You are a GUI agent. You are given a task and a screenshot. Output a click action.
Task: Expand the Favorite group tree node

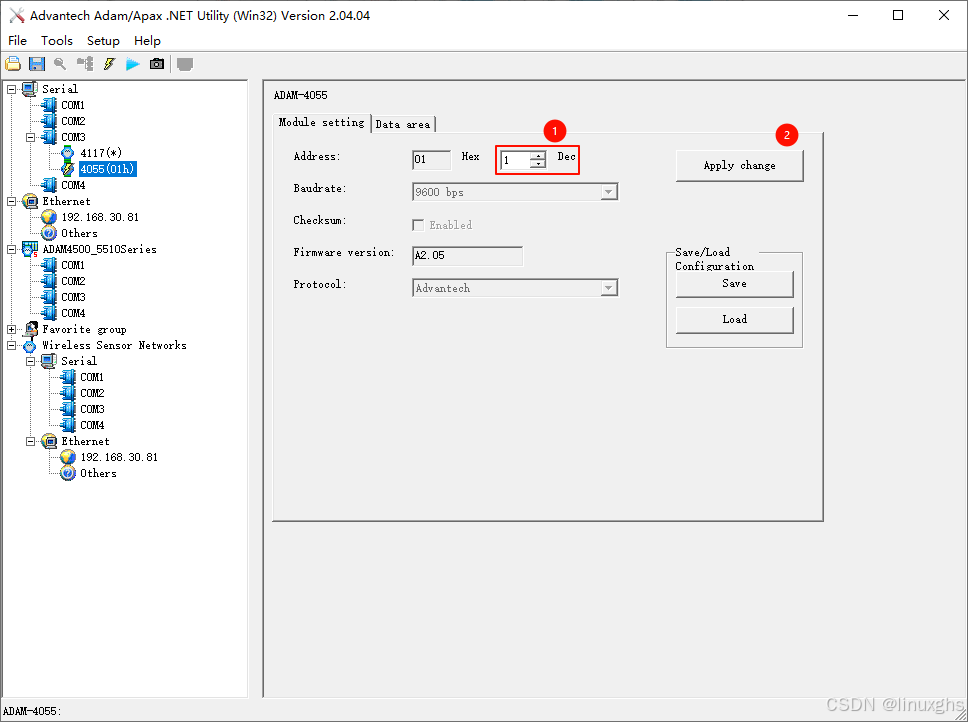[x=12, y=330]
